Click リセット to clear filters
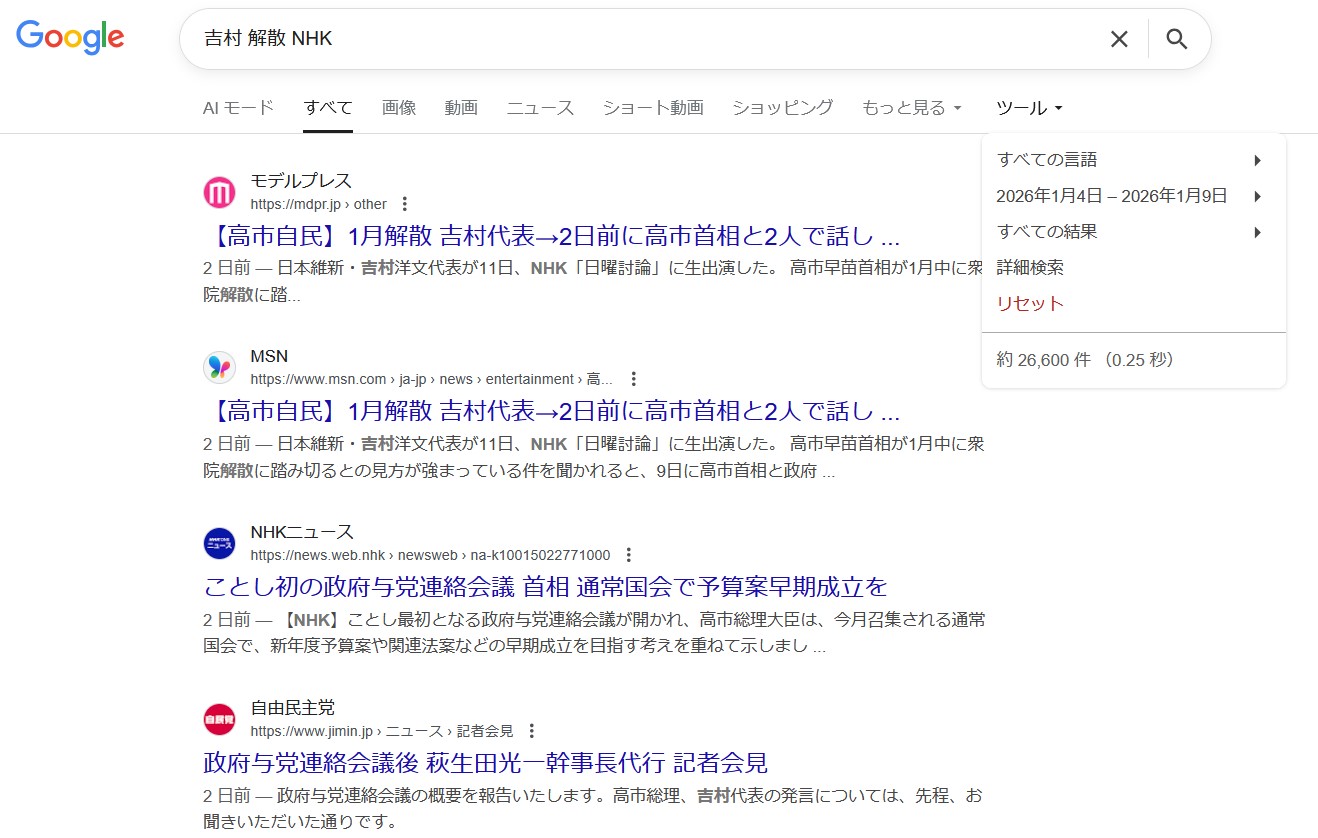The height and width of the screenshot is (838, 1318). [1030, 304]
